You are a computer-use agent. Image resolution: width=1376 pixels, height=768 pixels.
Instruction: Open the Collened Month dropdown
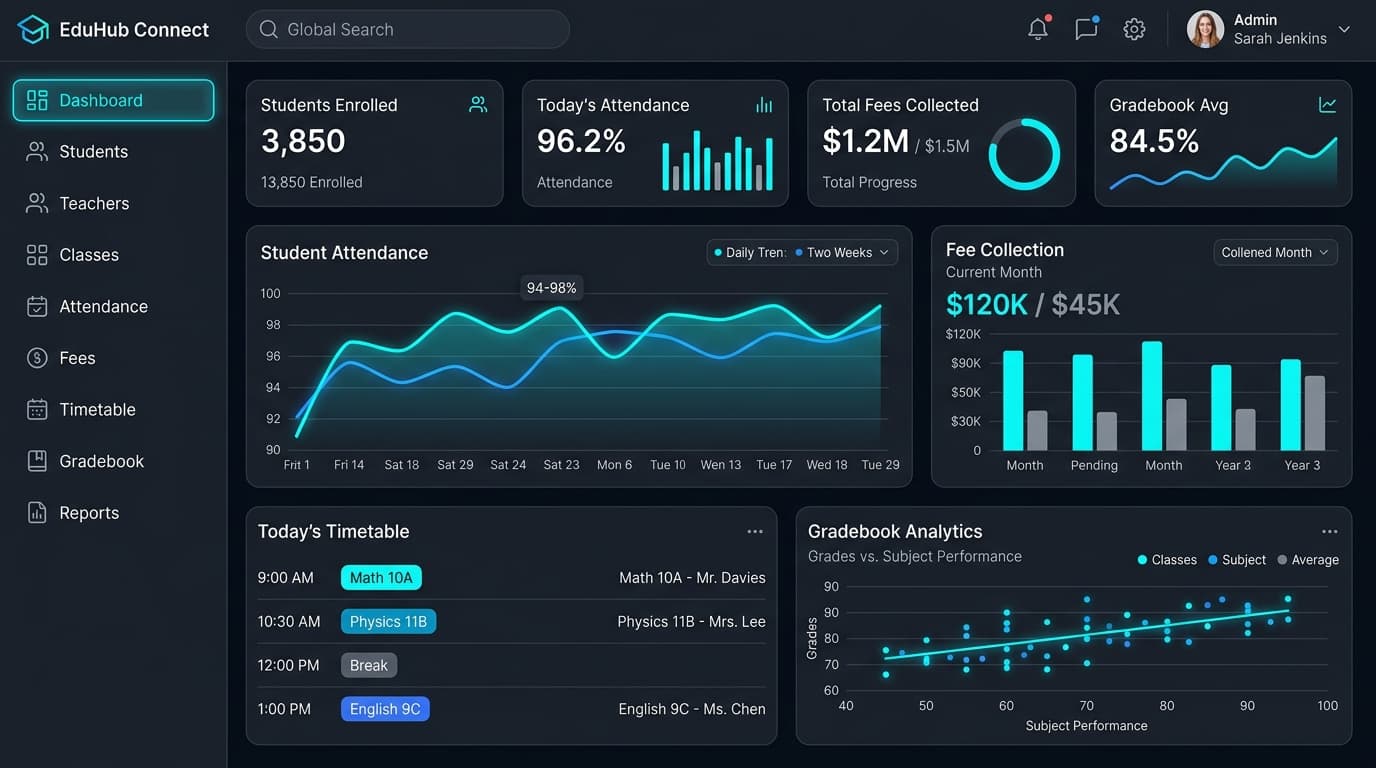tap(1275, 253)
